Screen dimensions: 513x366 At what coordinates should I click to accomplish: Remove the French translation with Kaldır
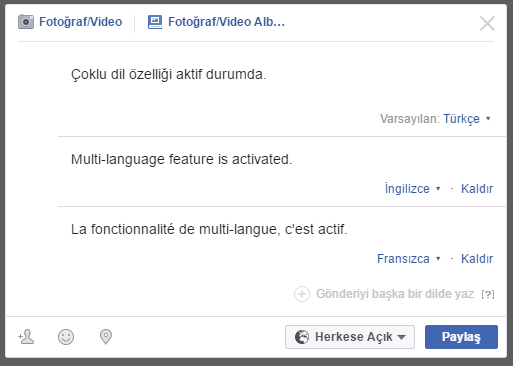coord(477,259)
